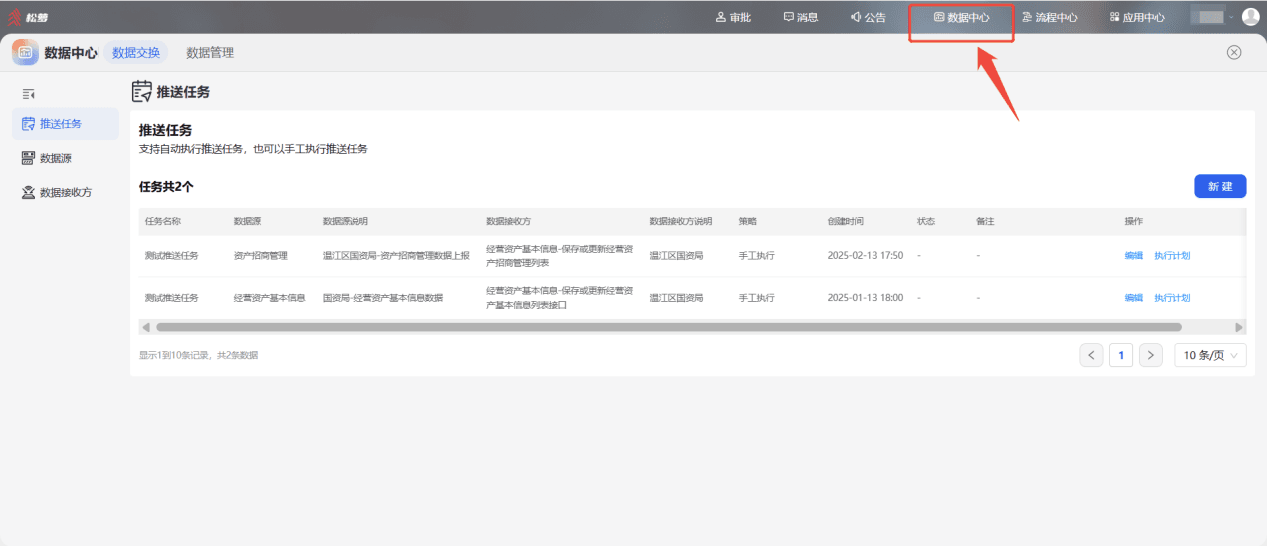
Task: Open 流程中心 in the top navigation
Action: (x=1049, y=17)
